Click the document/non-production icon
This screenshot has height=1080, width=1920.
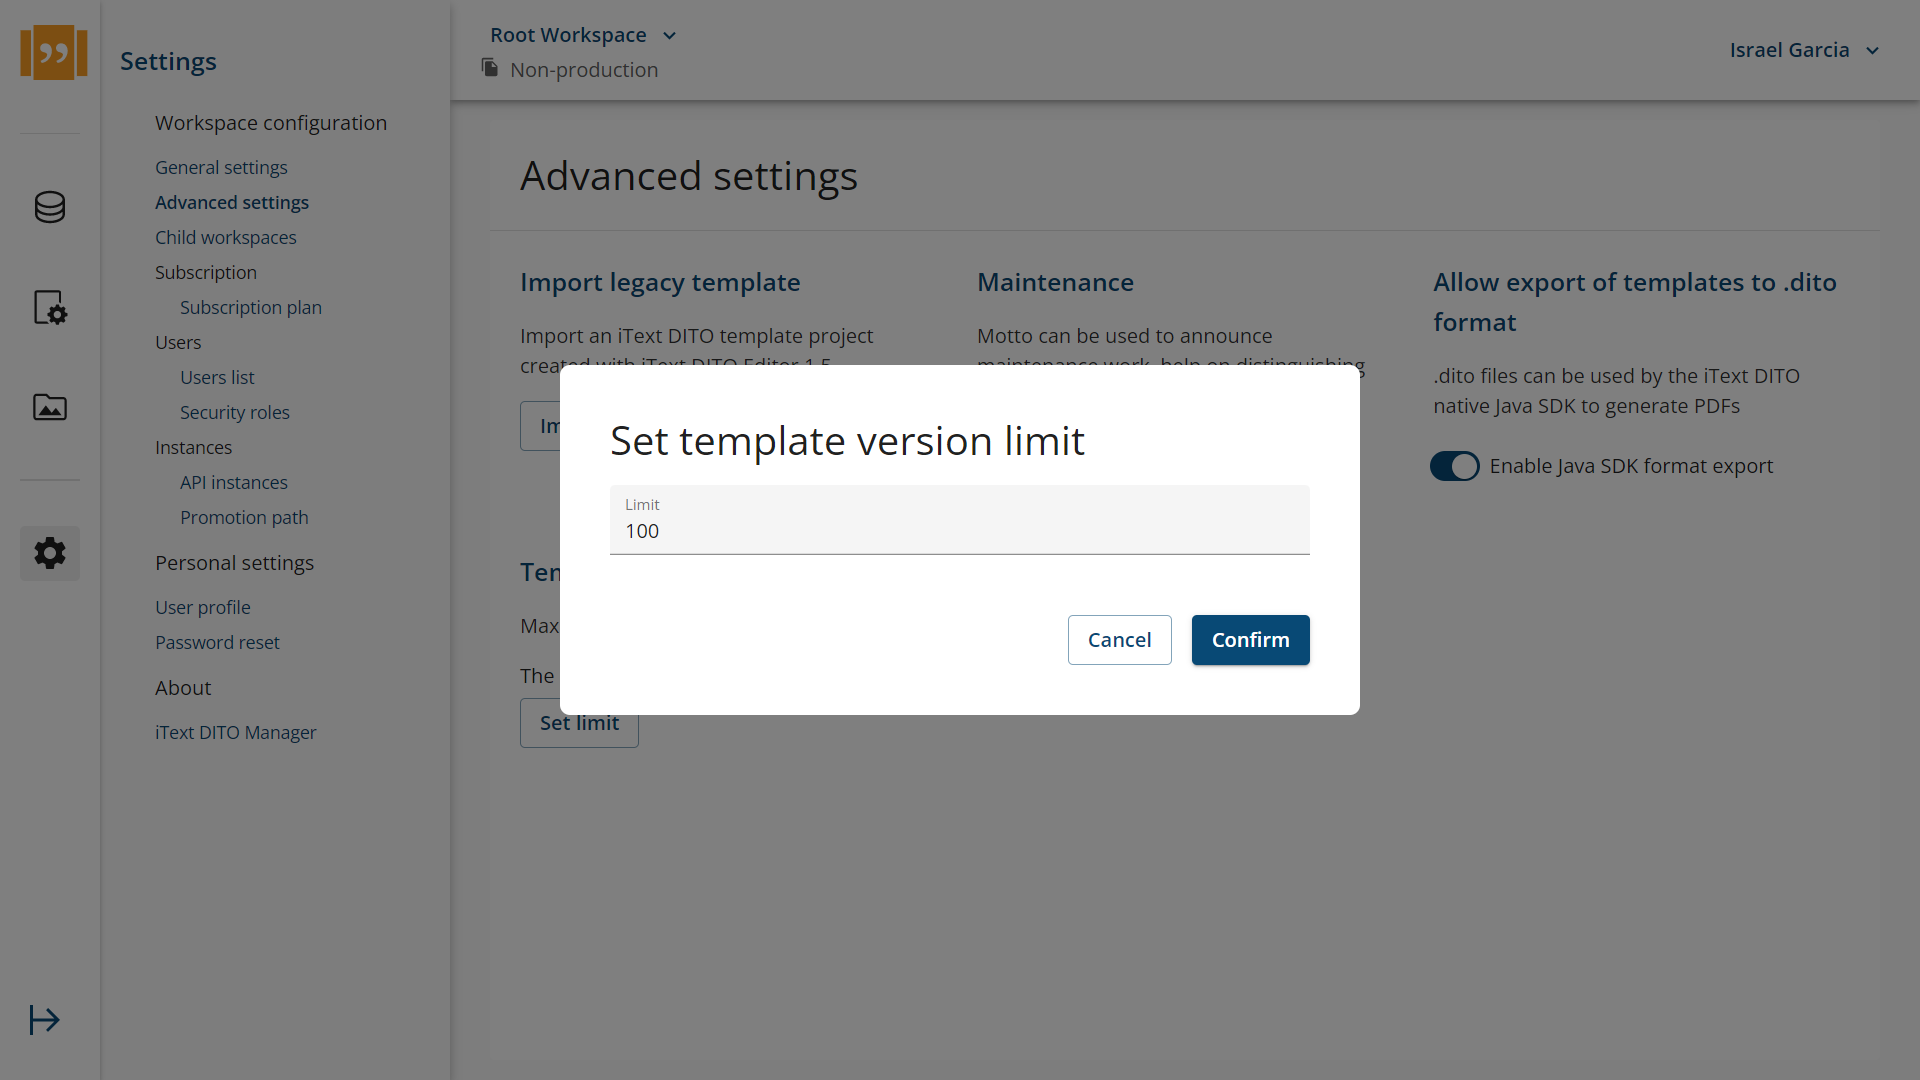tap(489, 69)
